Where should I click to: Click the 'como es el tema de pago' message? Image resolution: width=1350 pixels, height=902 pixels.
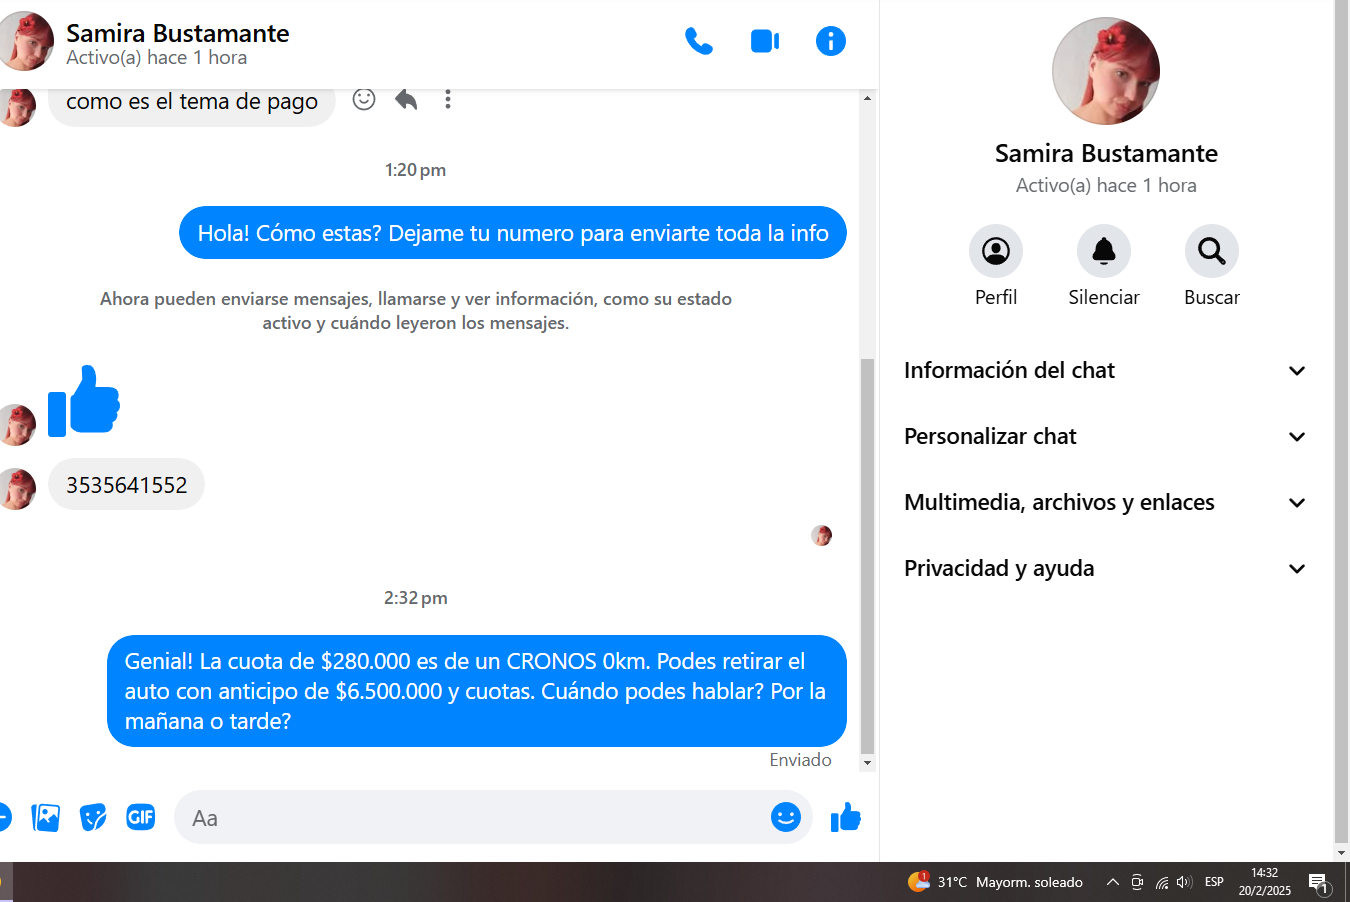coord(192,101)
